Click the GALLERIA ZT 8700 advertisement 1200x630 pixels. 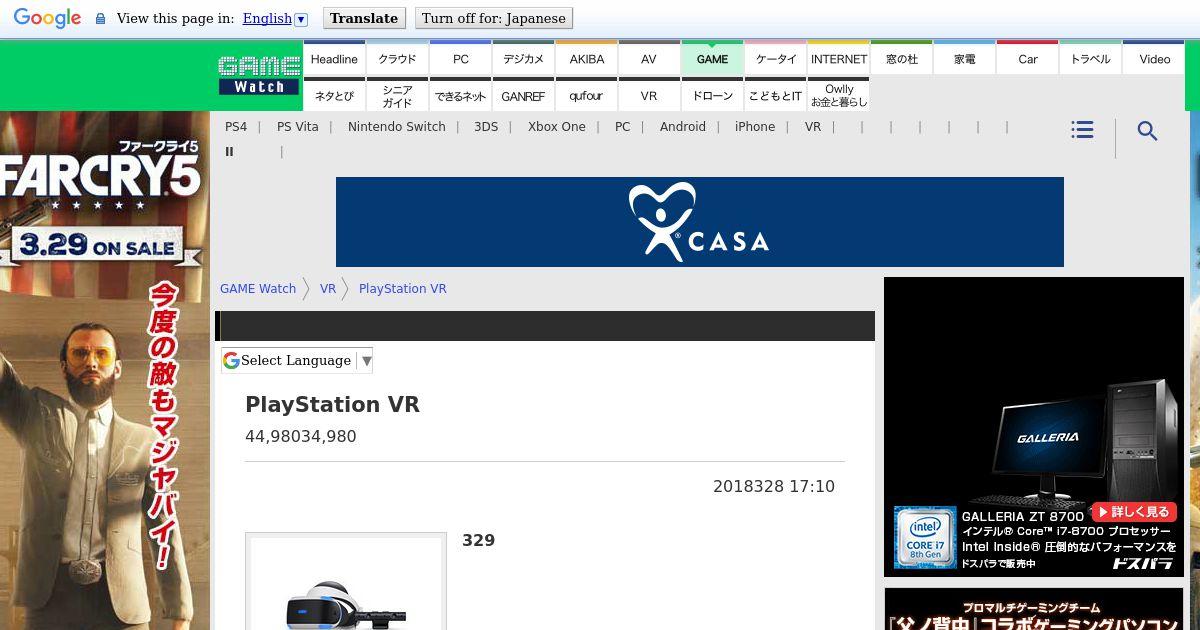[x=1034, y=427]
